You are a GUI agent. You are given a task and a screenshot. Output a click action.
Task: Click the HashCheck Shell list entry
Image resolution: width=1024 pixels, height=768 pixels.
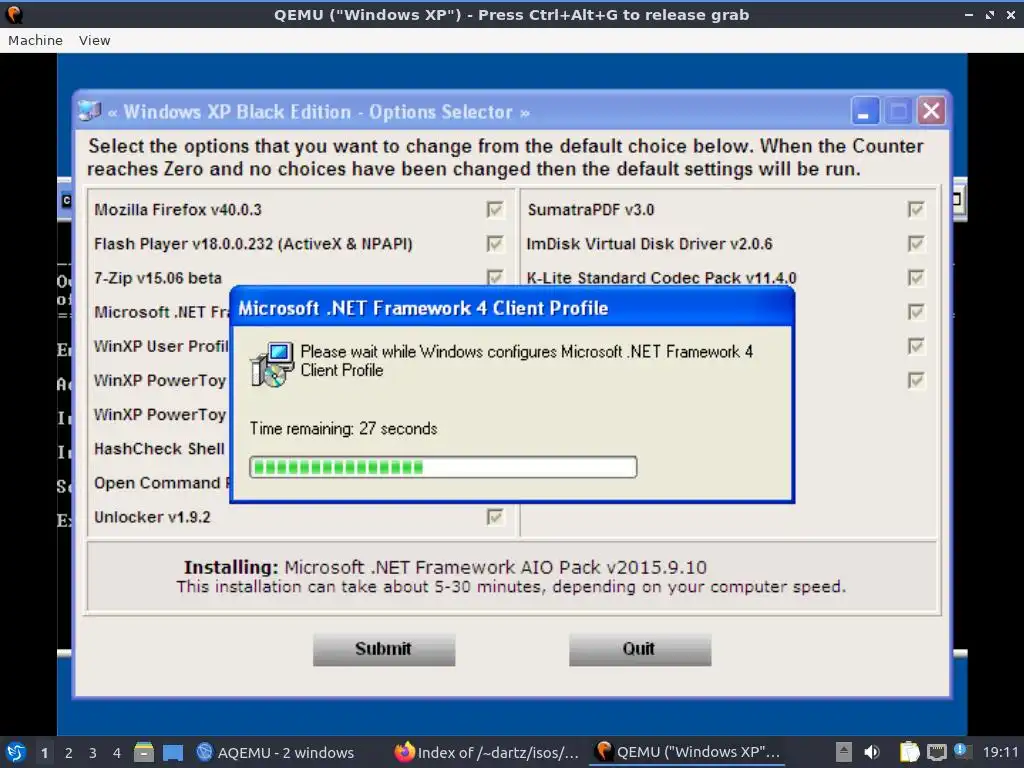tap(159, 449)
